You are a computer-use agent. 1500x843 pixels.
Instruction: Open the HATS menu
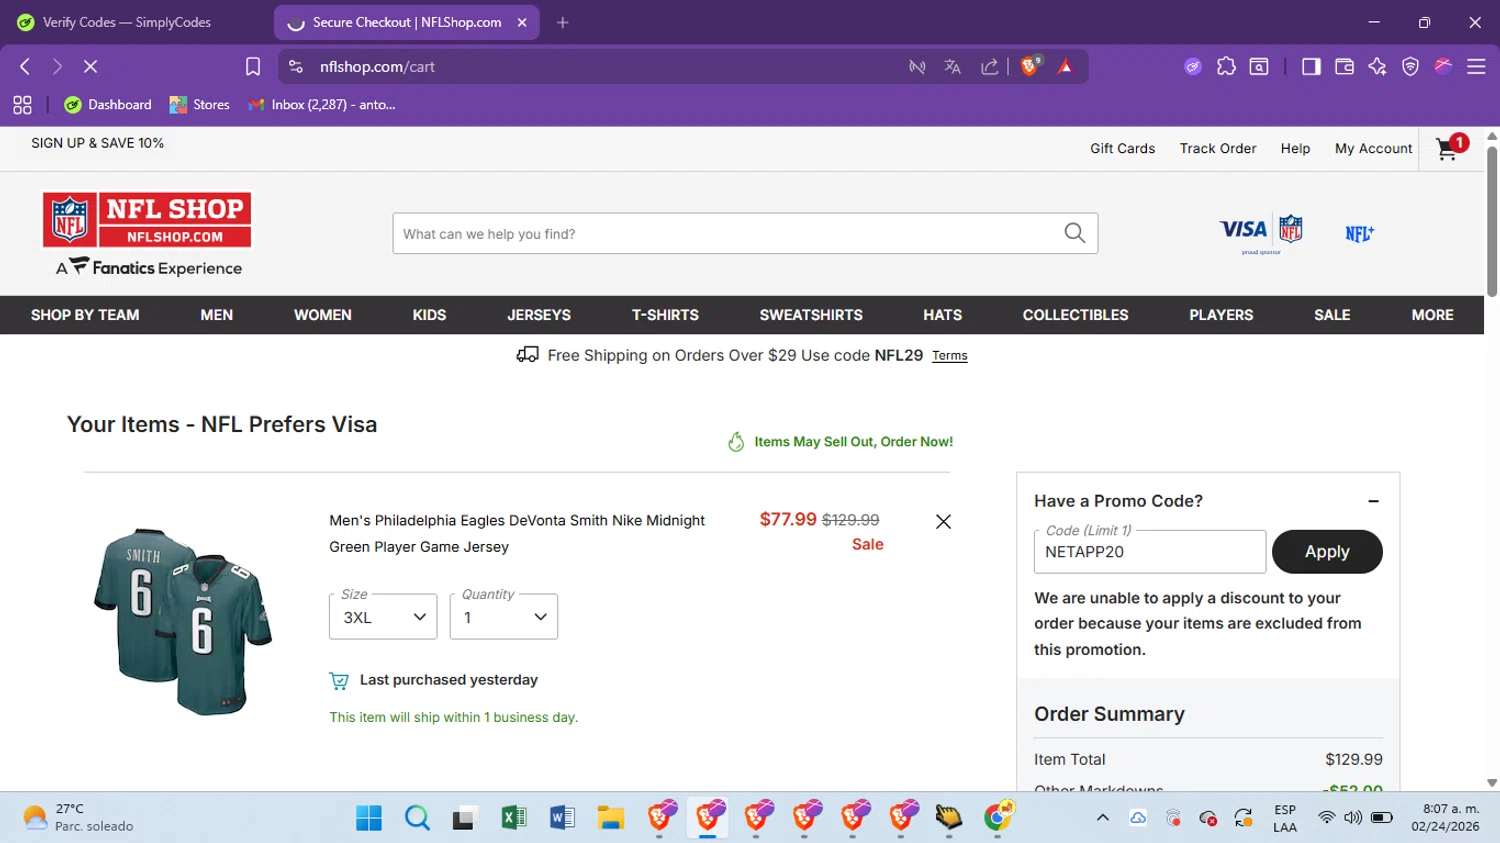point(942,315)
